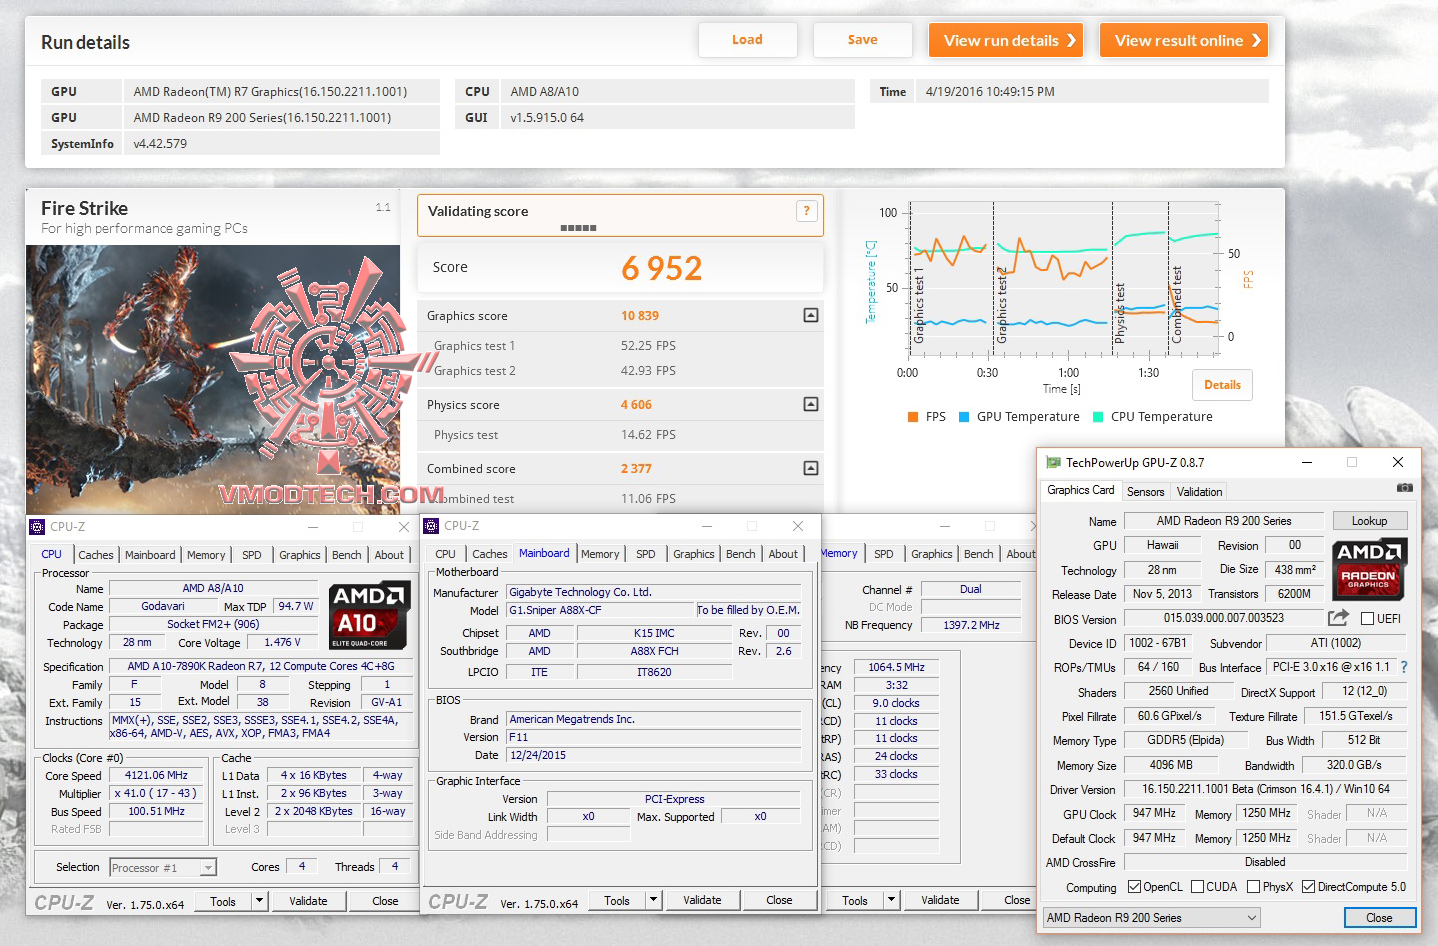The width and height of the screenshot is (1438, 946).
Task: Collapse the Physics score section
Action: (811, 404)
